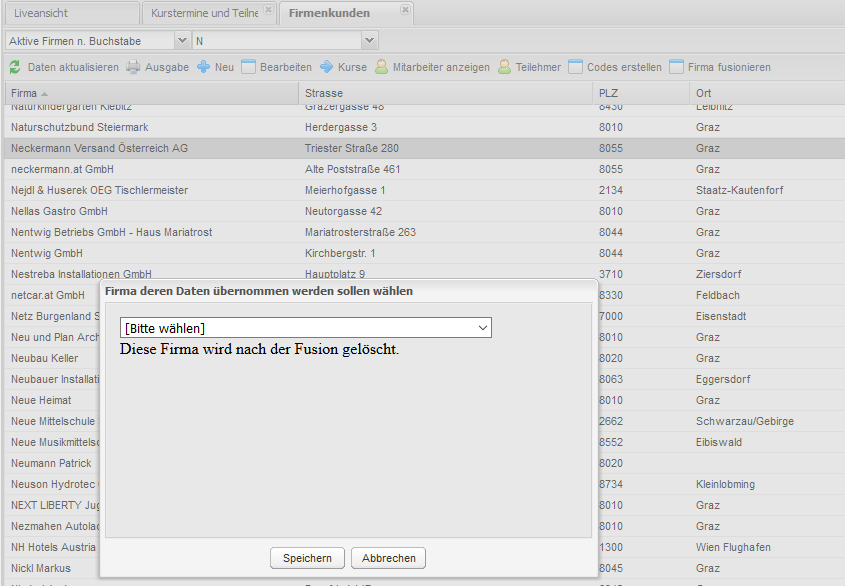
Task: Click the plus icon for Neu
Action: (203, 67)
